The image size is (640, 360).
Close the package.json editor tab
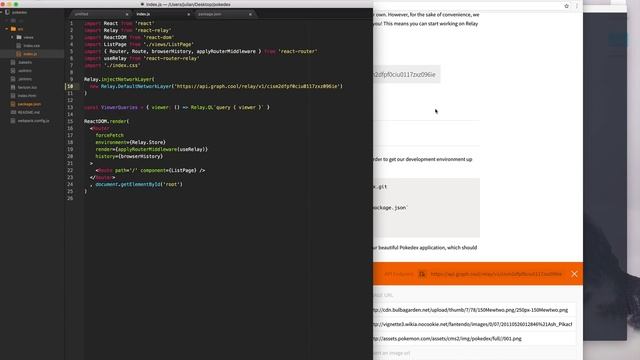click(x=250, y=14)
